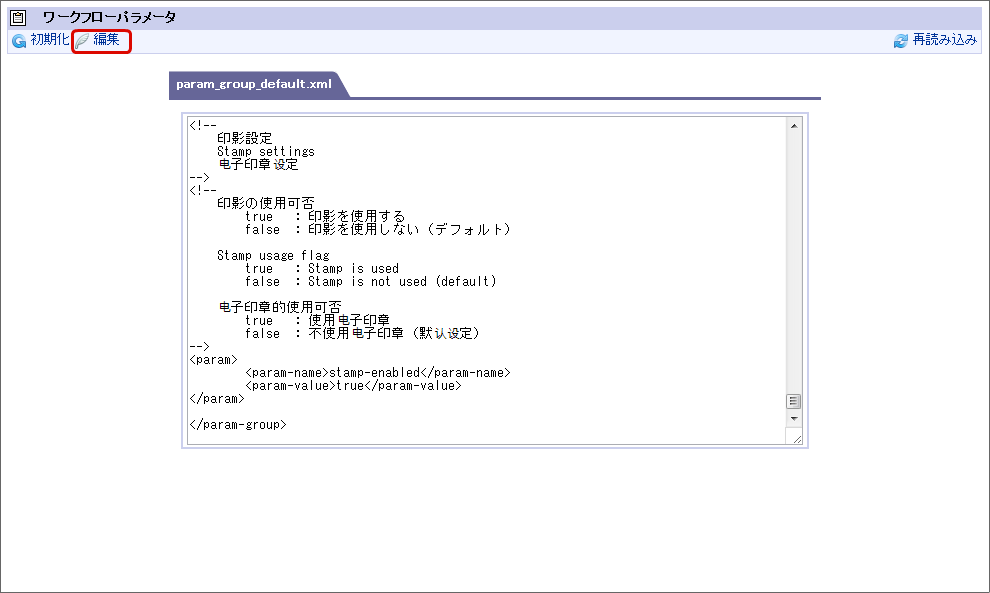Click the closing </param-group> tag line
This screenshot has height=593, width=990.
(x=238, y=425)
